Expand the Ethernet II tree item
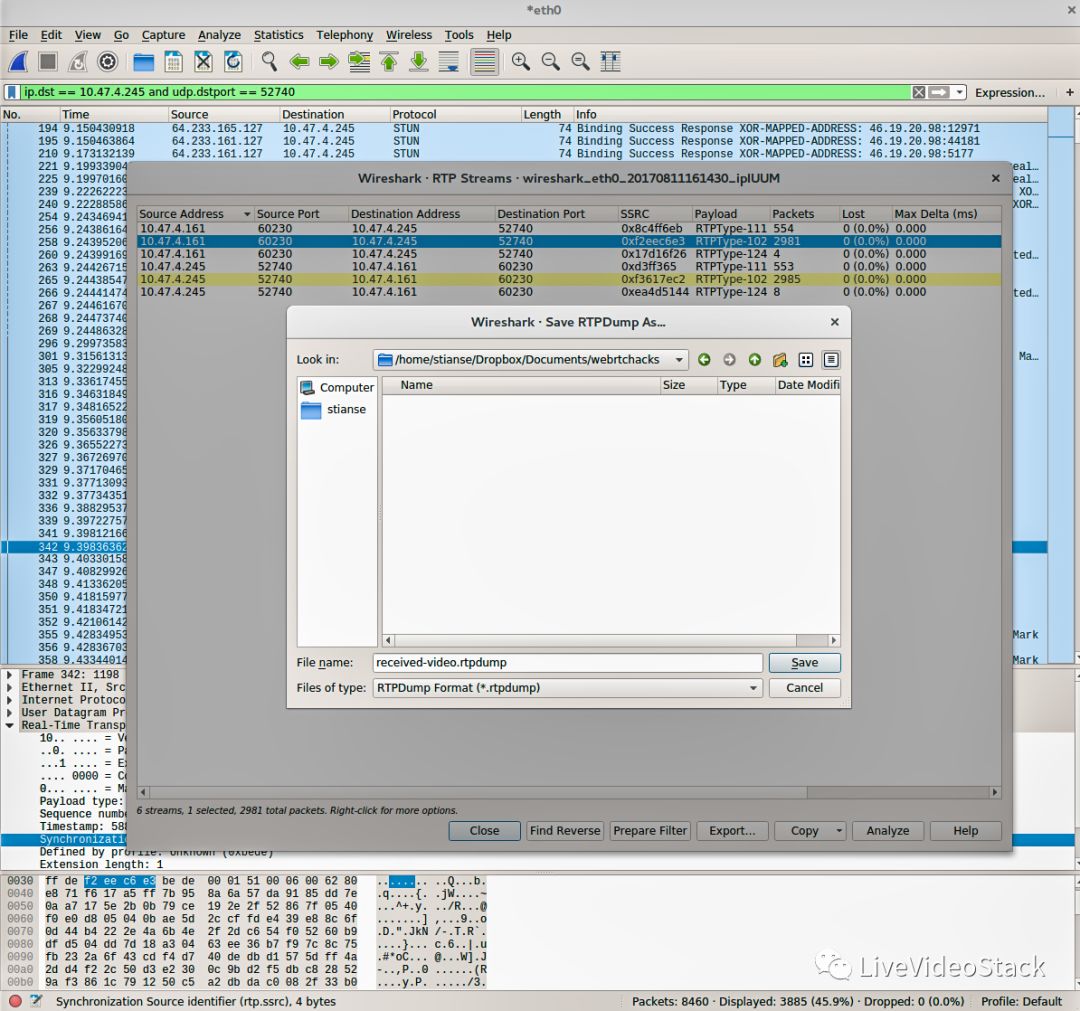 (x=10, y=687)
